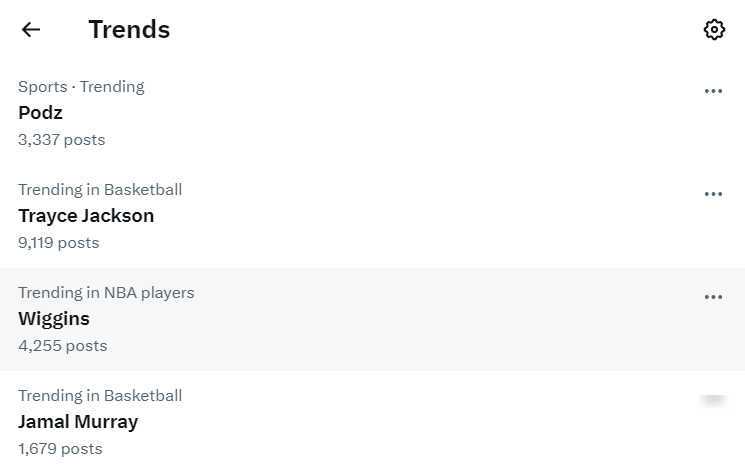This screenshot has width=745, height=475.
Task: Click the 3,337 posts count
Action: (61, 140)
